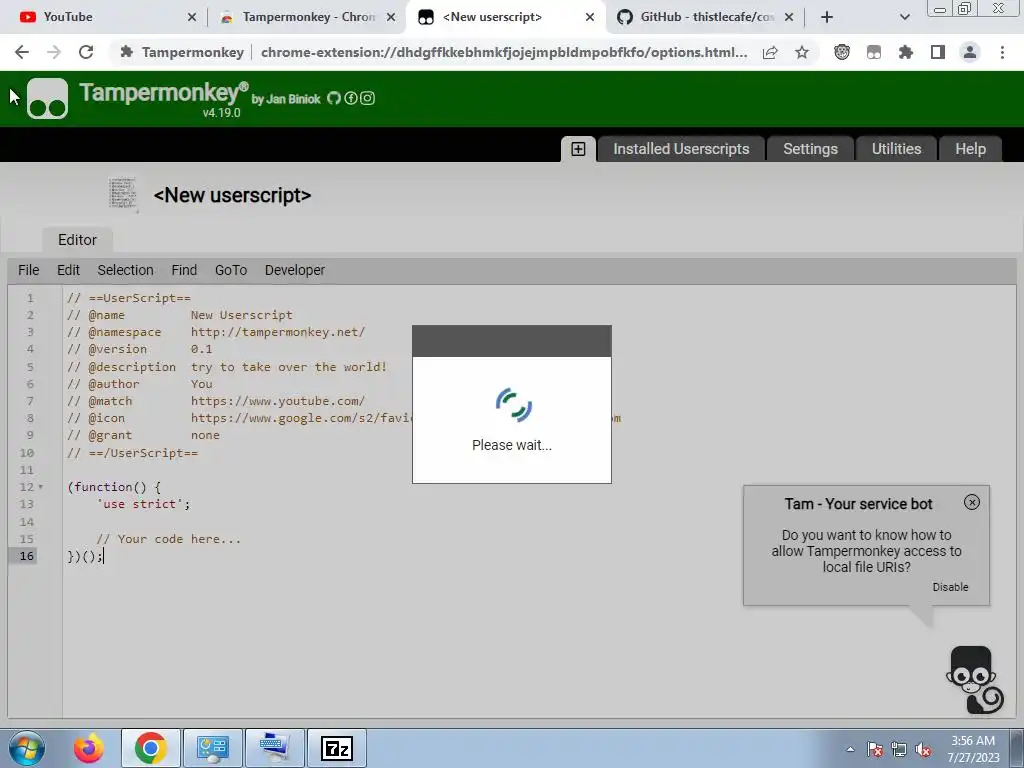Click the @description line text
The width and height of the screenshot is (1024, 768).
point(227,366)
